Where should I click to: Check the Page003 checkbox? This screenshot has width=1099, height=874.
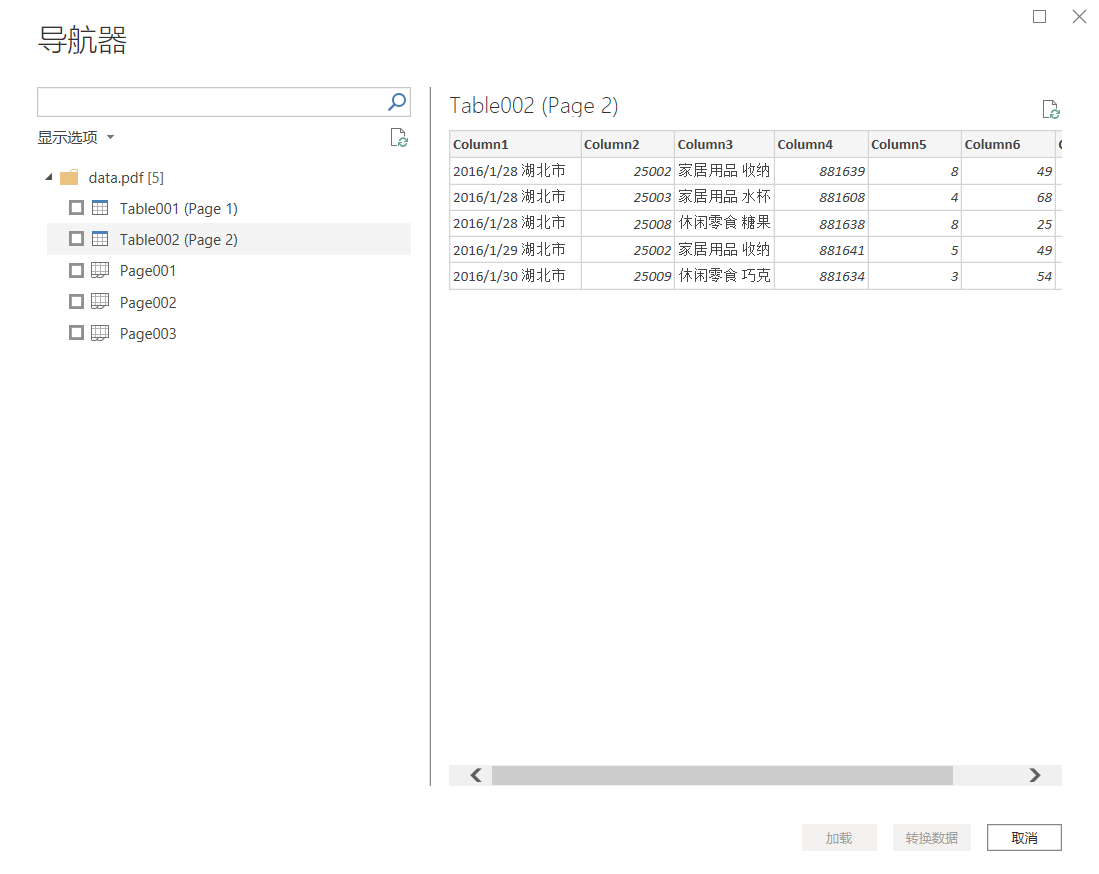click(76, 332)
